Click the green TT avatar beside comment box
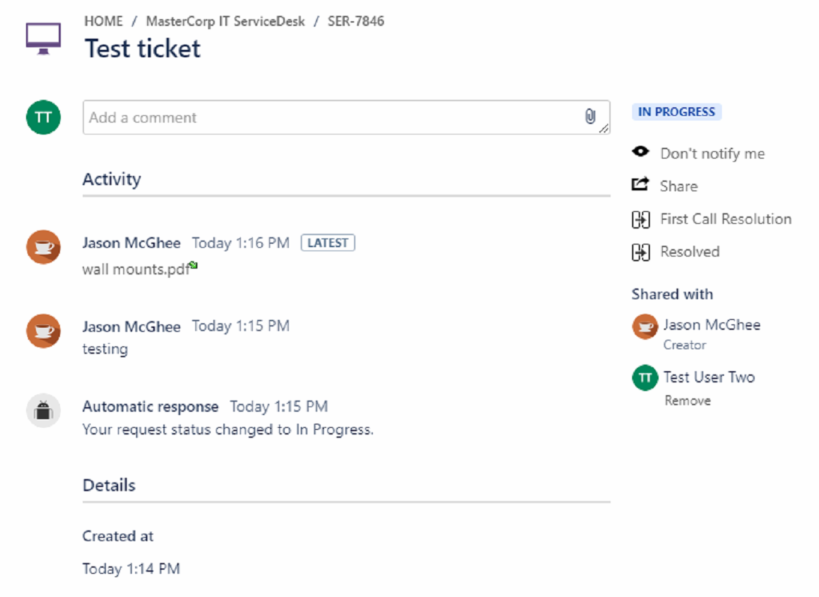 tap(43, 118)
